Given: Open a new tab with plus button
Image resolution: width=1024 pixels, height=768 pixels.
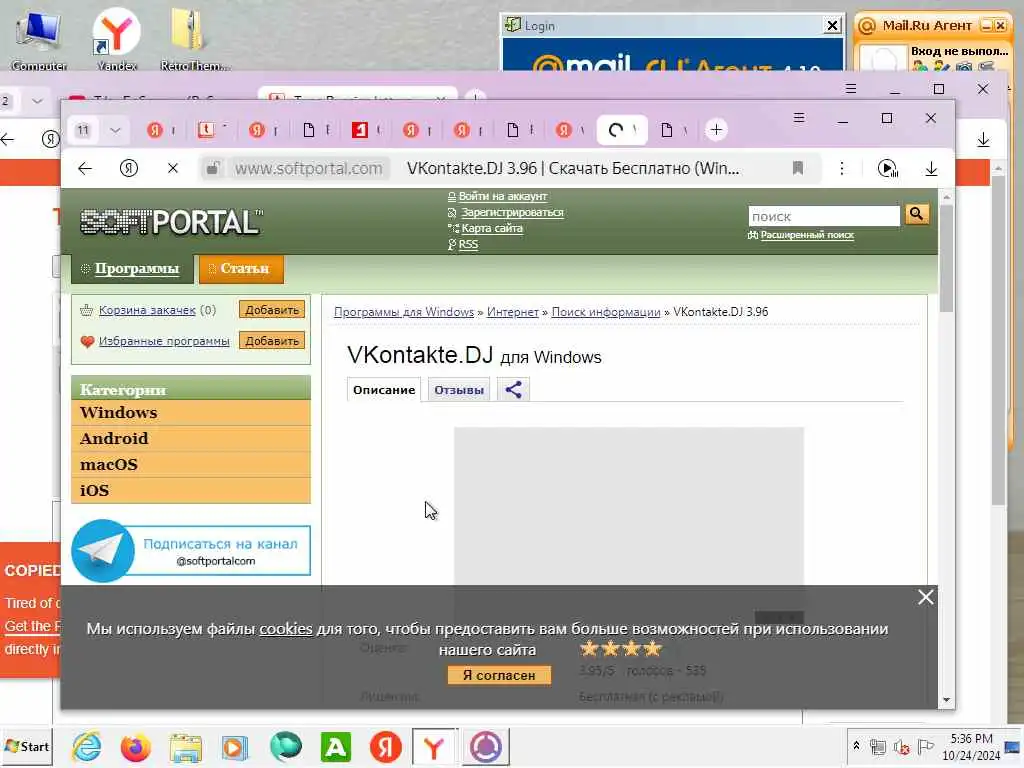Looking at the screenshot, I should [x=716, y=129].
